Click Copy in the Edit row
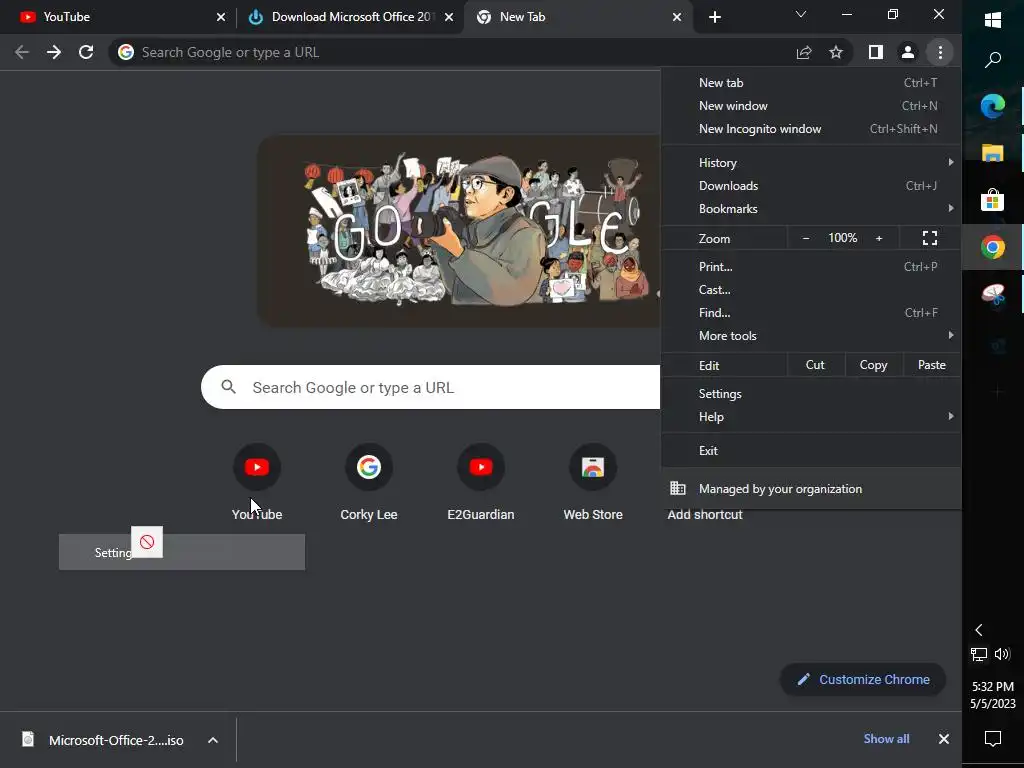The width and height of the screenshot is (1024, 768). pyautogui.click(x=874, y=365)
